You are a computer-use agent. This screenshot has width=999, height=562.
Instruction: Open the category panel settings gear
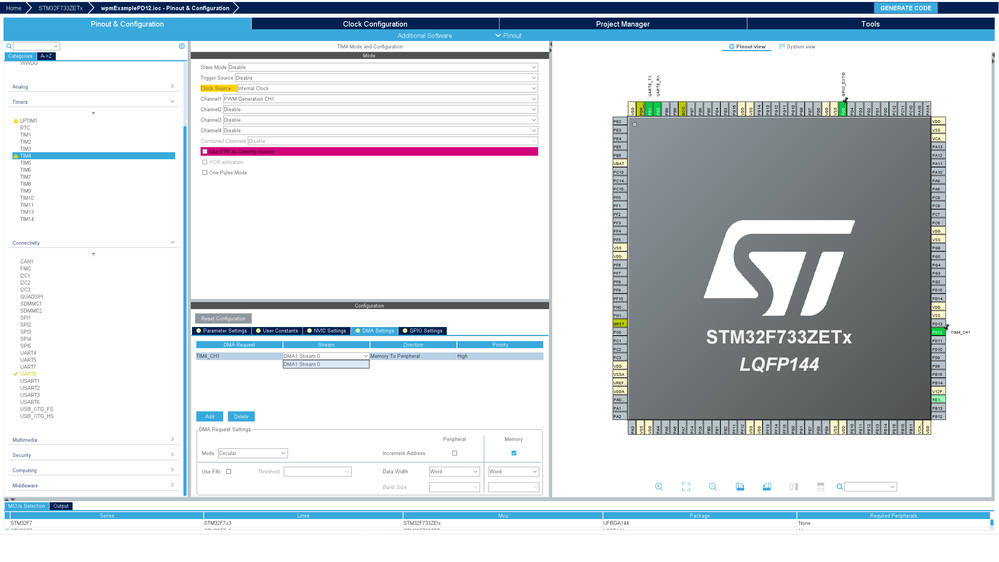coord(182,46)
